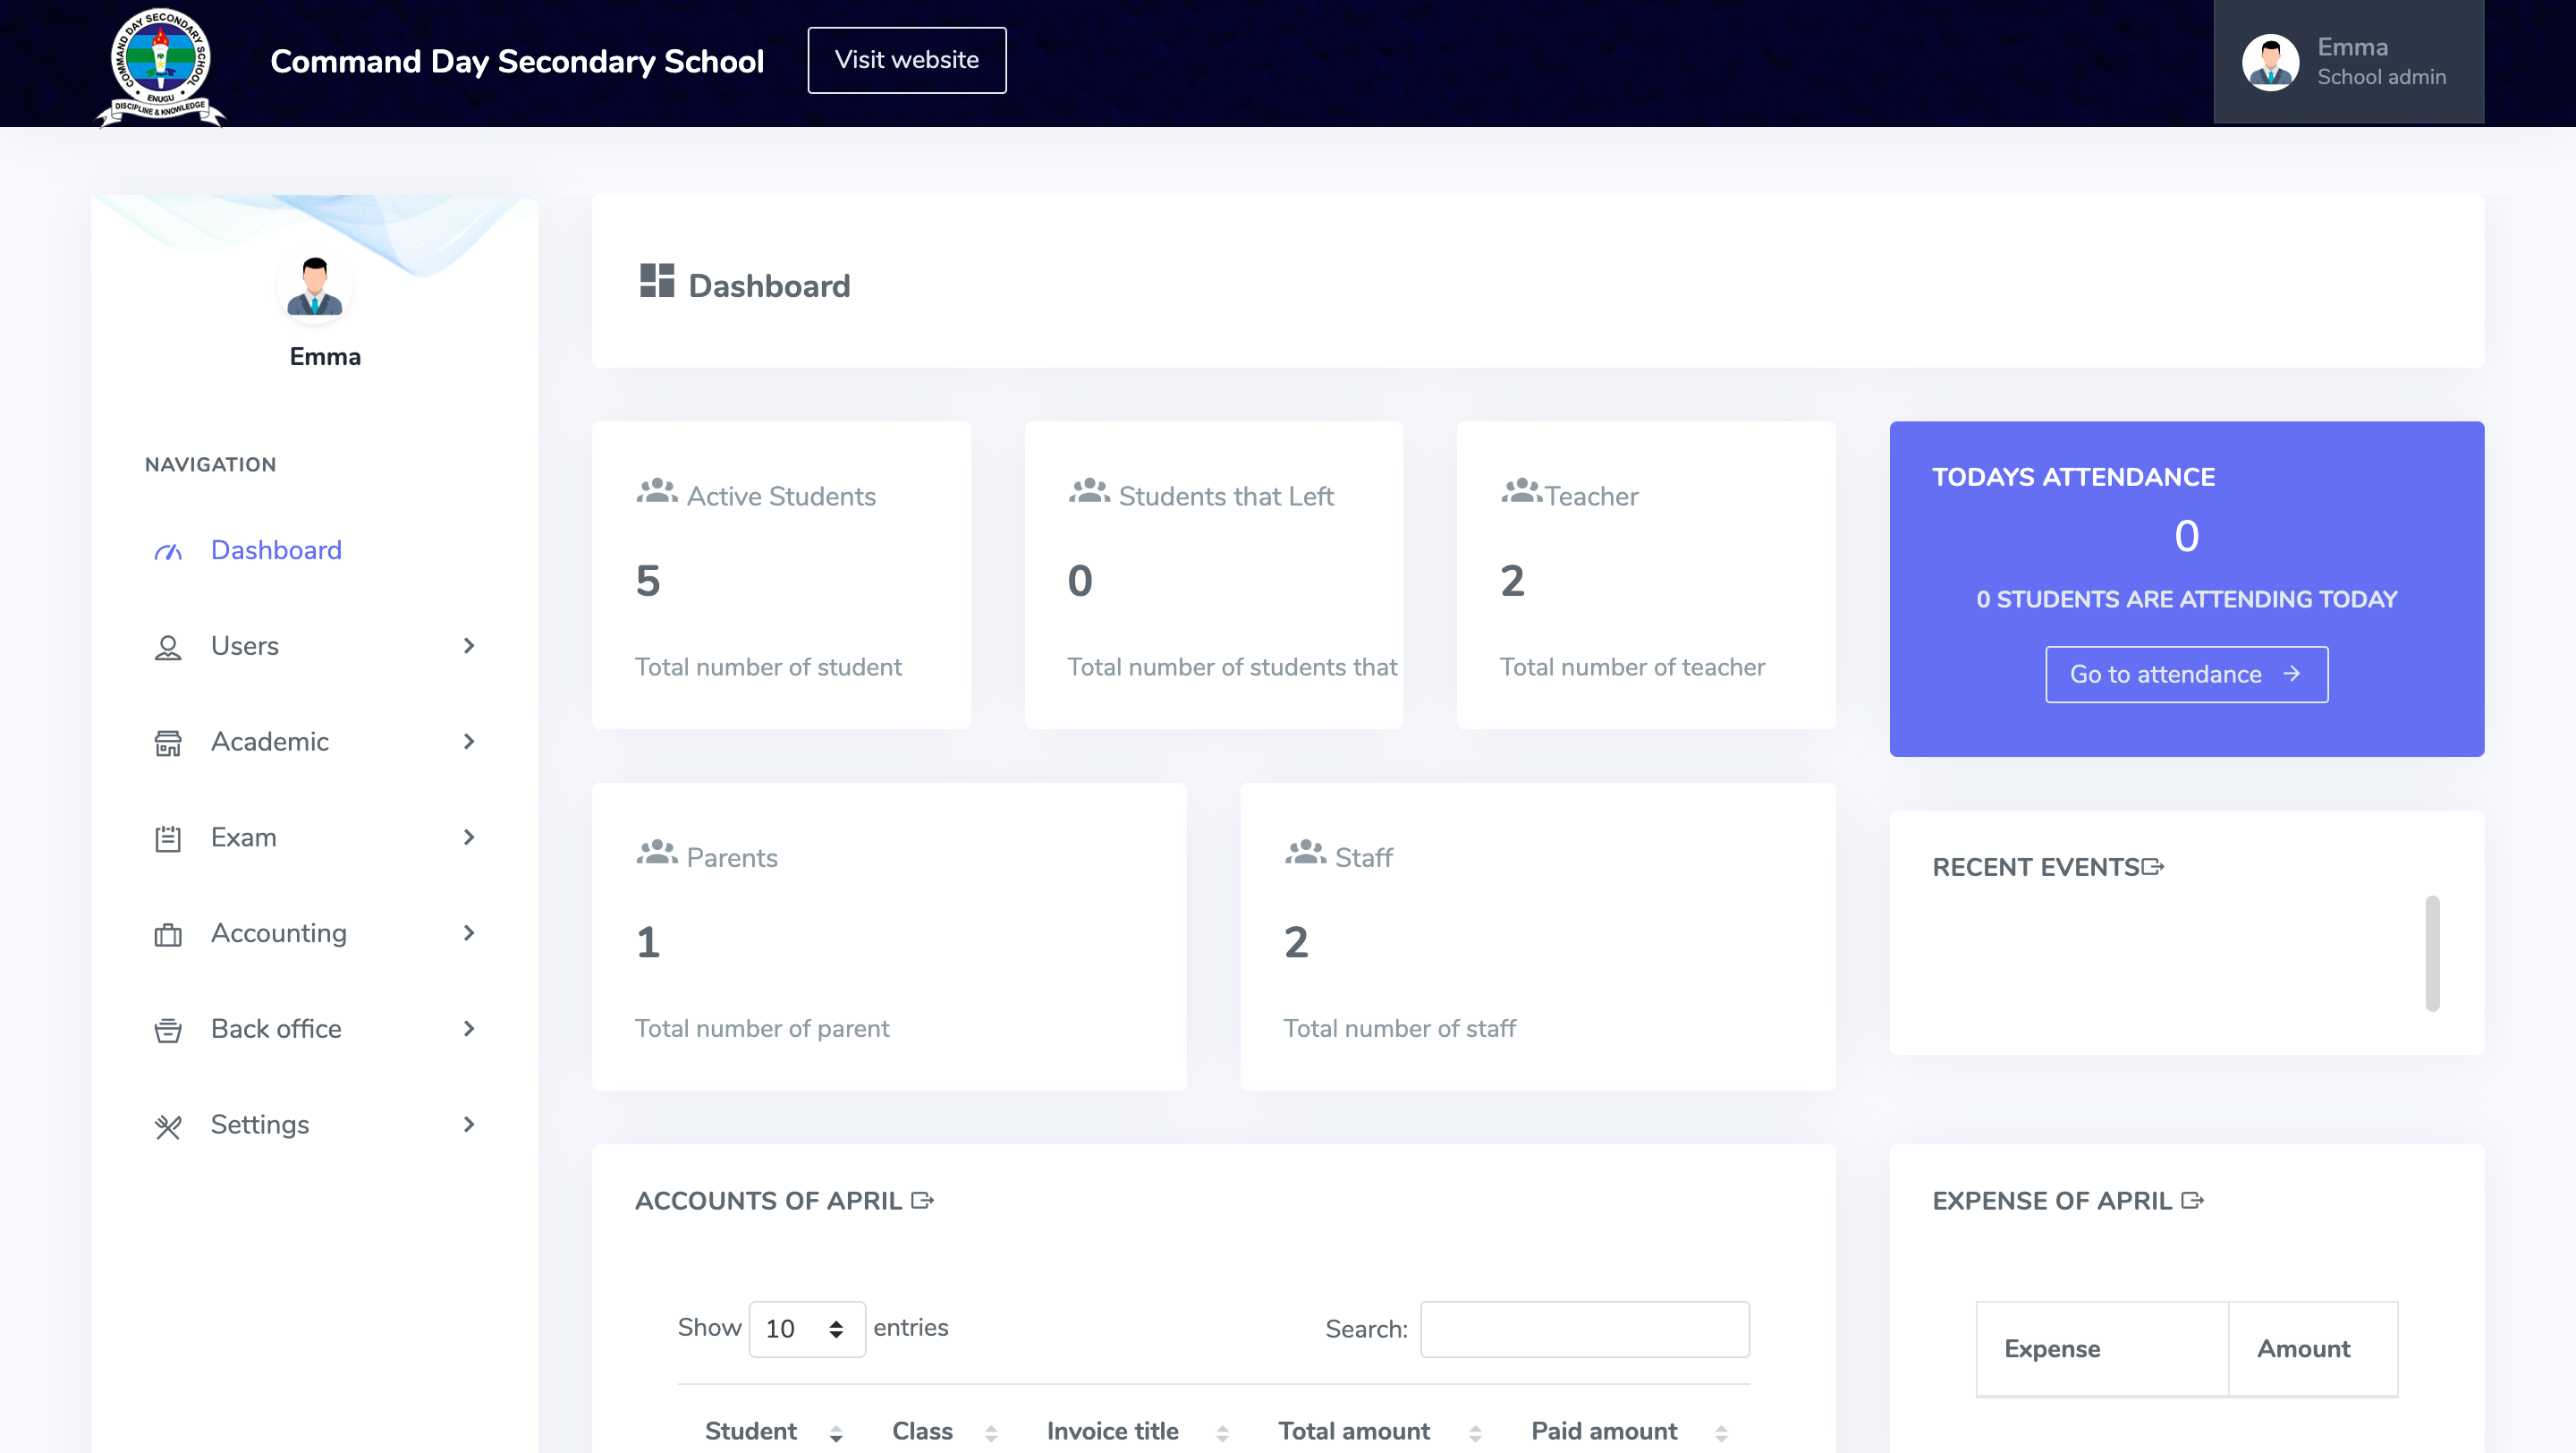Click the arrow icon in Go to attendance
2576x1453 pixels.
point(2291,674)
